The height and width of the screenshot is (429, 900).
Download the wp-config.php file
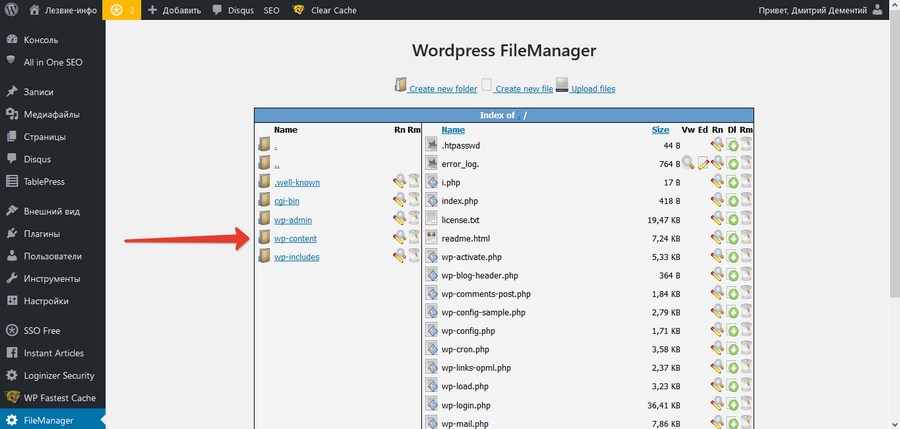pyautogui.click(x=732, y=331)
